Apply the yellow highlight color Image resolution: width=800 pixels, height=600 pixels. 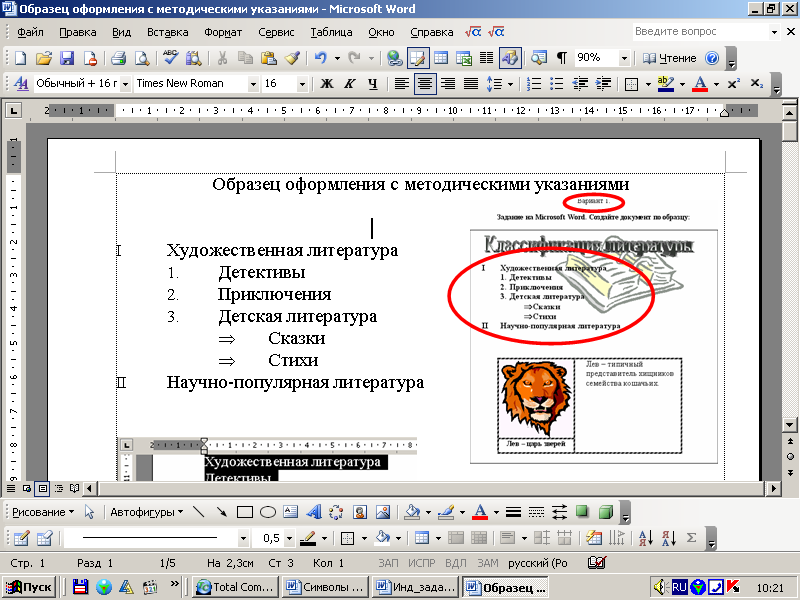click(x=666, y=84)
